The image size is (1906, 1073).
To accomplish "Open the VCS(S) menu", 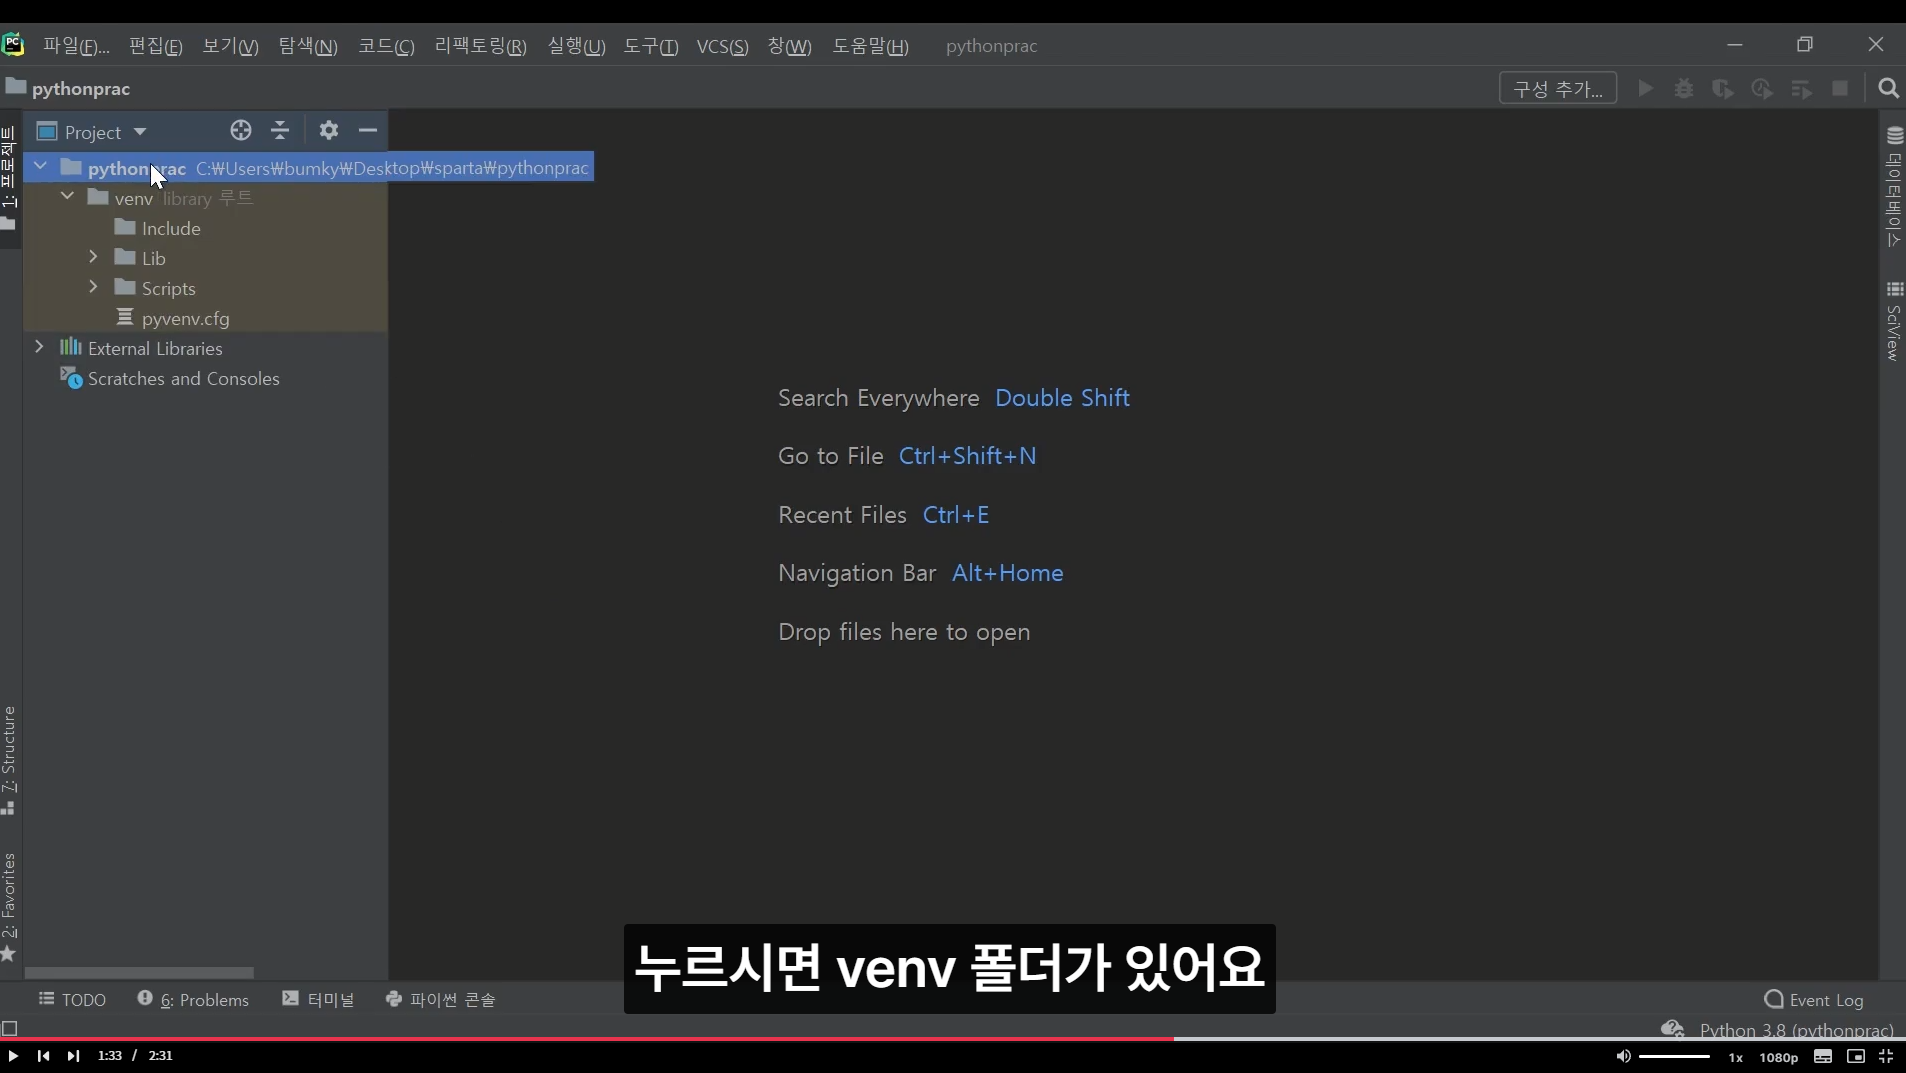I will [x=722, y=46].
